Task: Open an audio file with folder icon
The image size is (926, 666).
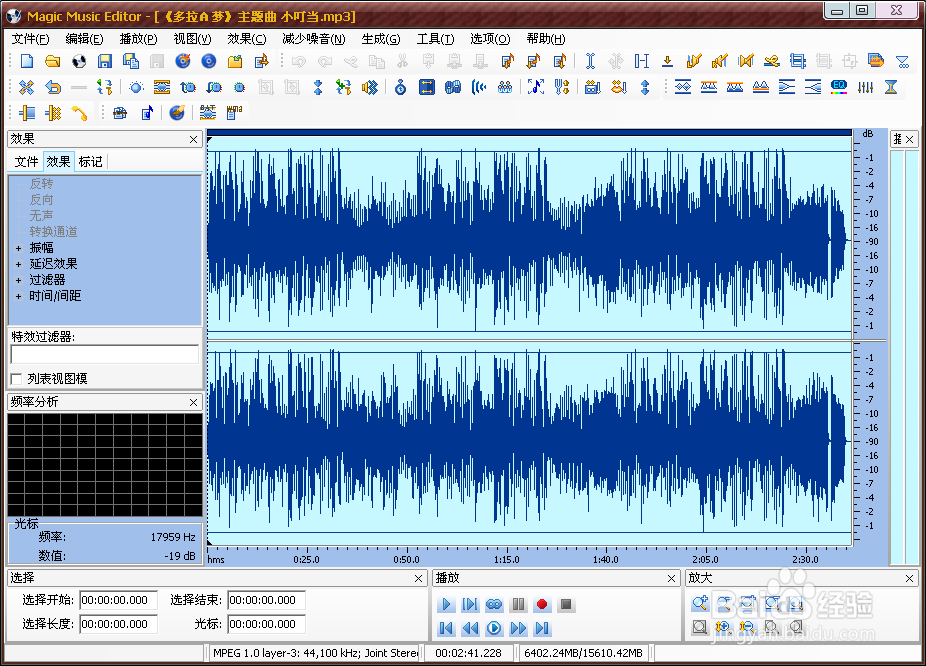Action: [x=53, y=61]
